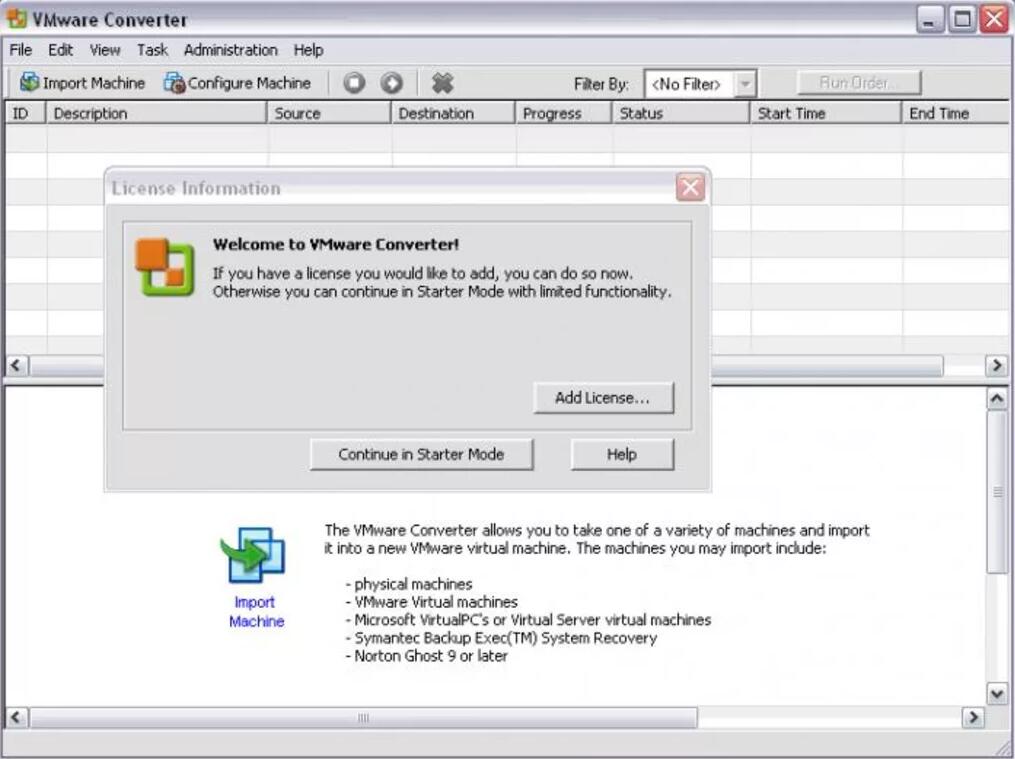This screenshot has width=1015, height=759.
Task: Sort by the ID column header
Action: tap(25, 113)
